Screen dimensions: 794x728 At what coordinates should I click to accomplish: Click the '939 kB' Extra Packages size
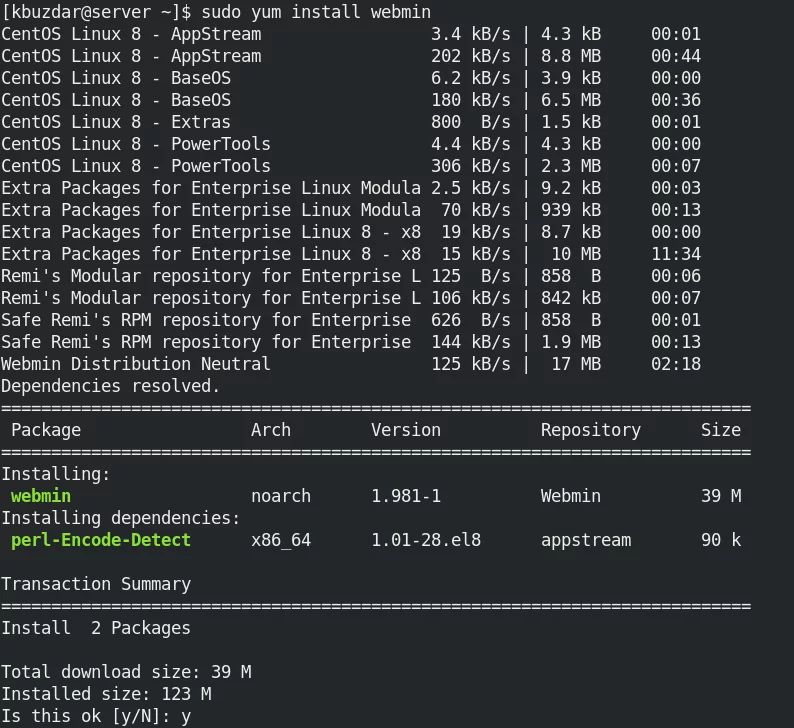pyautogui.click(x=571, y=210)
